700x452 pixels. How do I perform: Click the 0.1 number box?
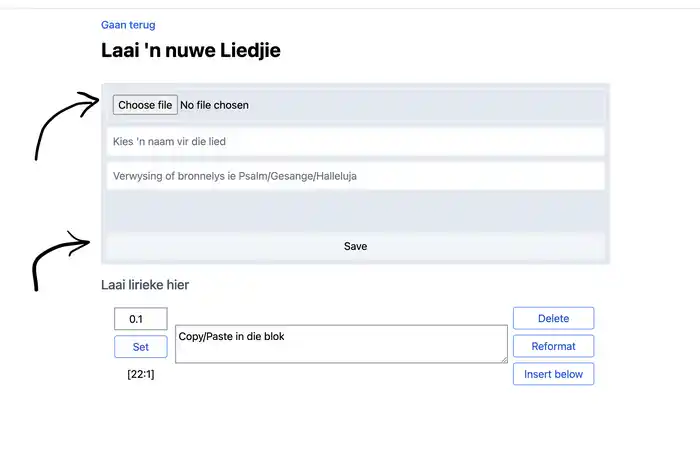coord(140,319)
